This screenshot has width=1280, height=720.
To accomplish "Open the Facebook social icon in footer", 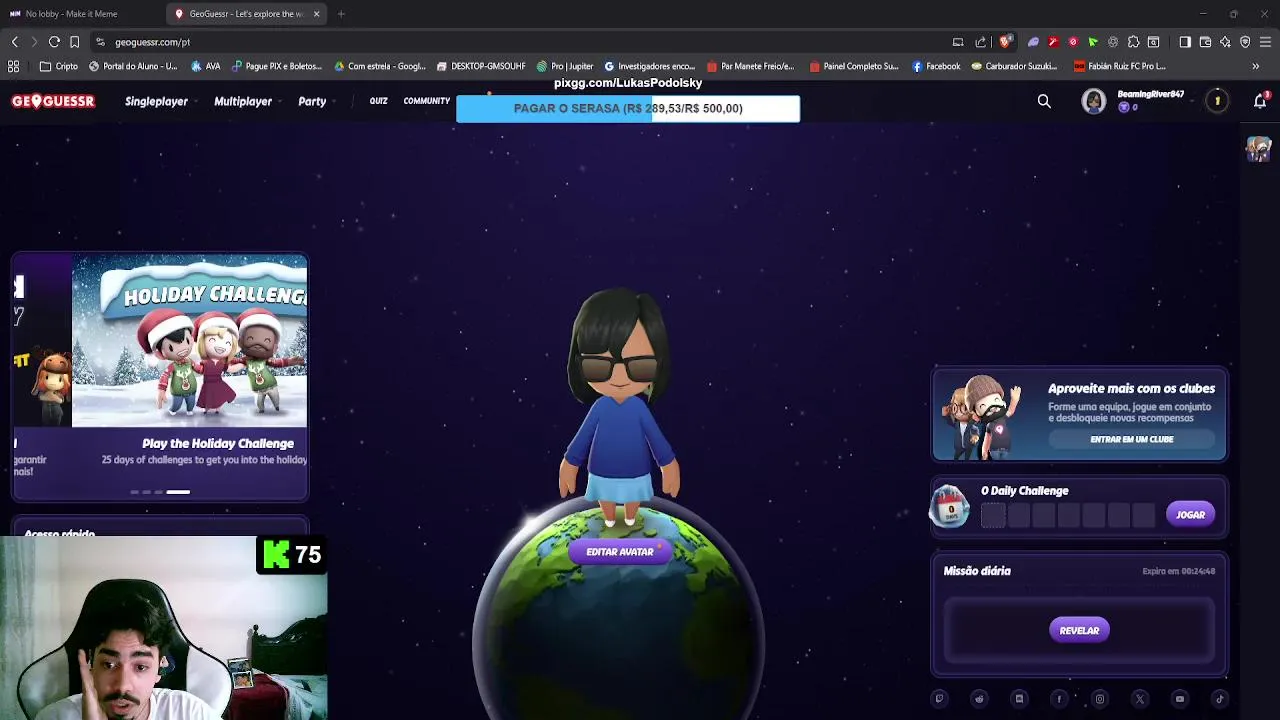I will (1059, 699).
